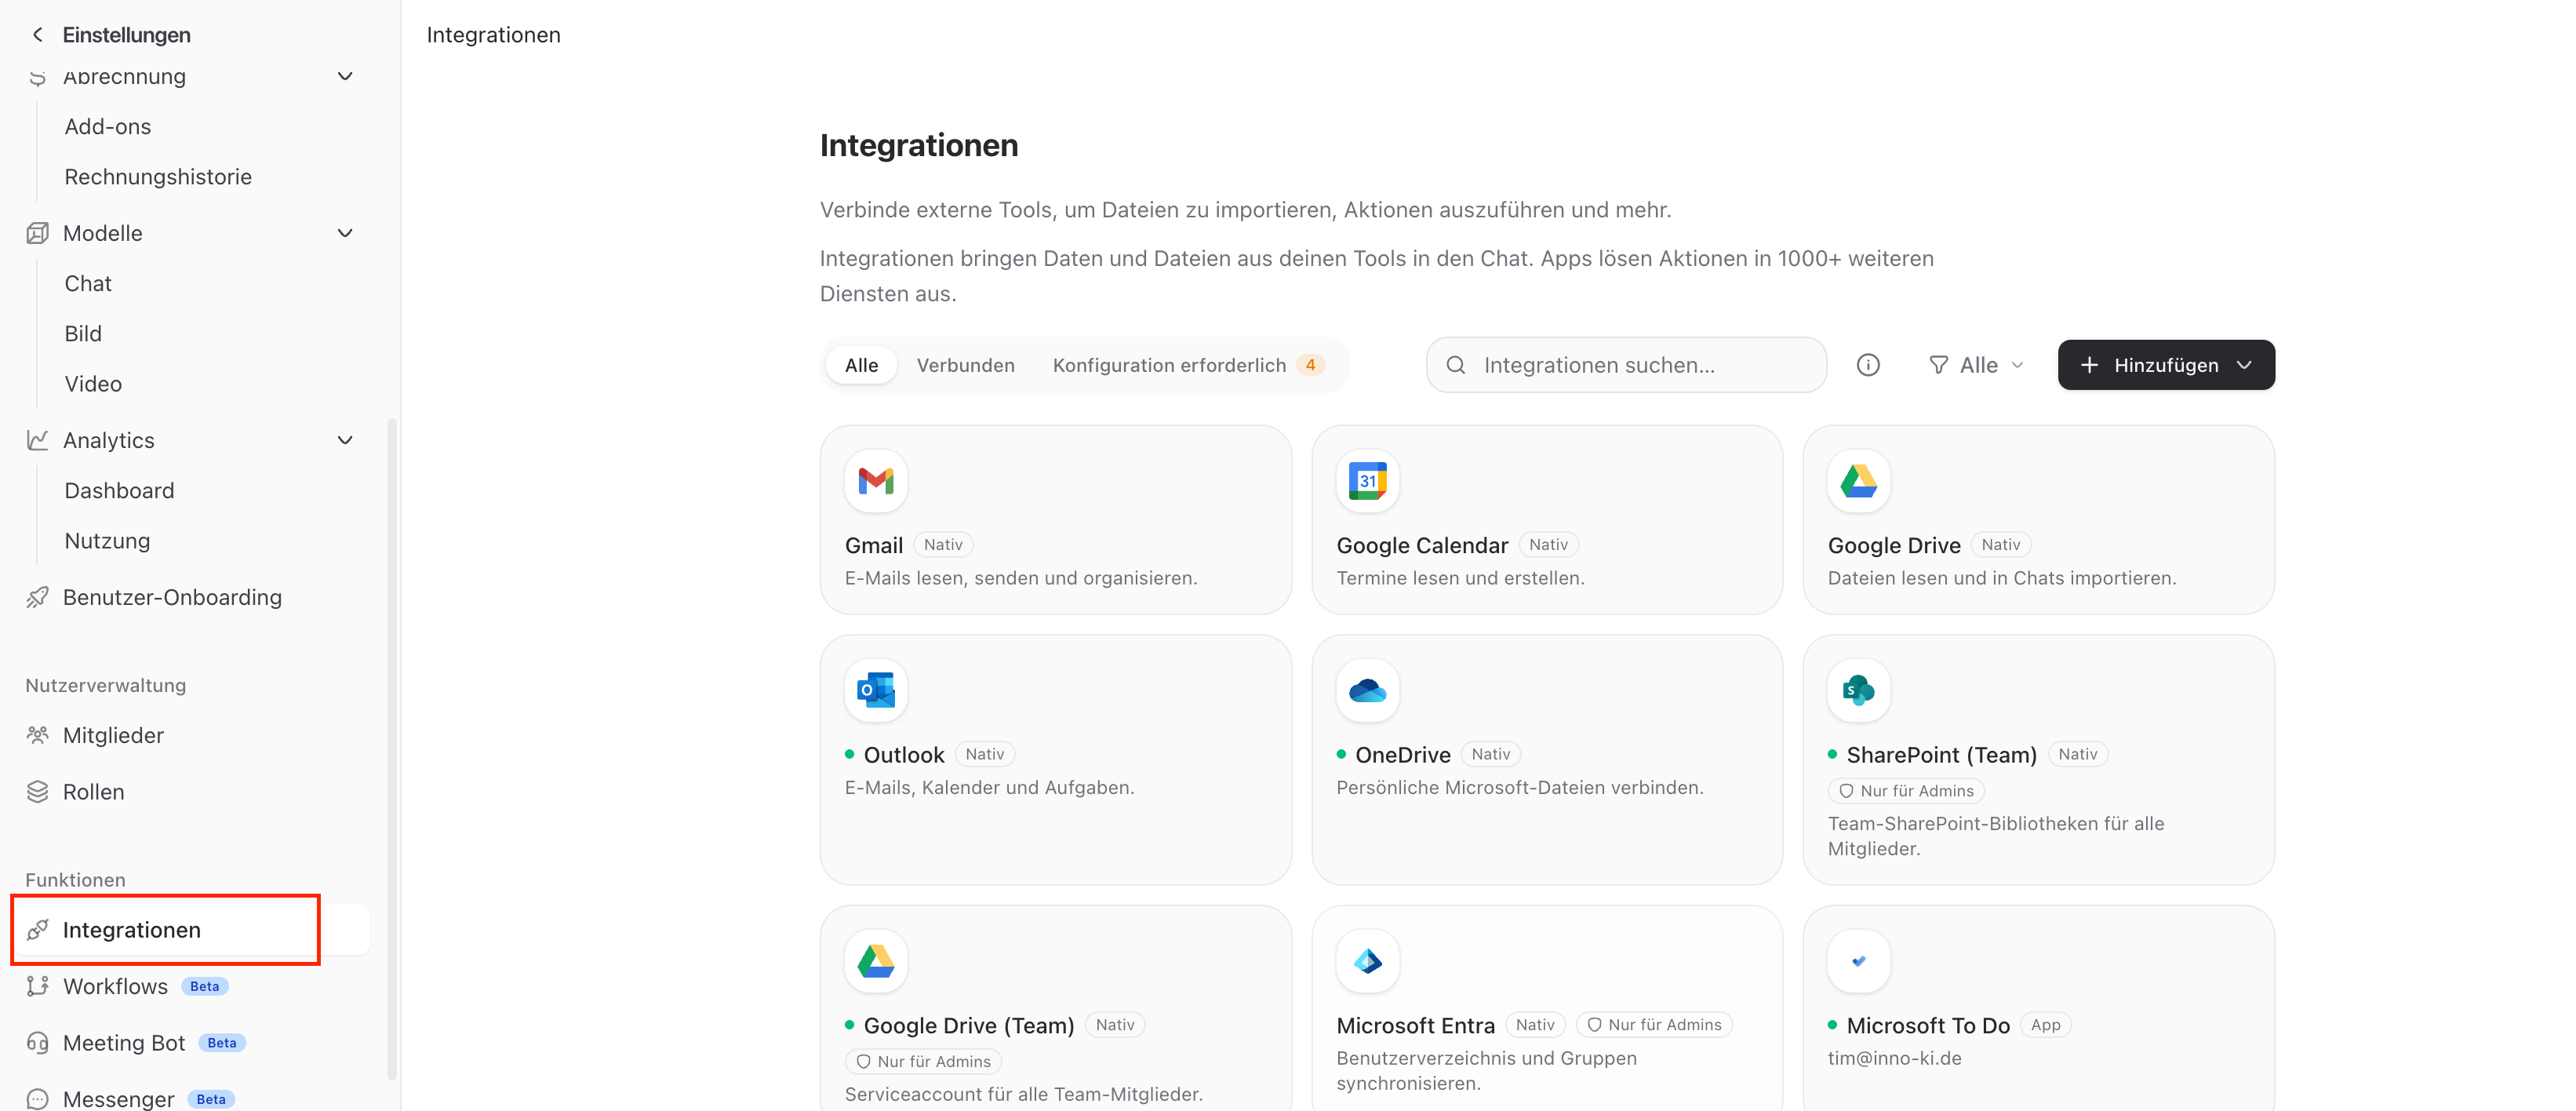2576x1111 pixels.
Task: Open the Nutzung page
Action: pos(107,541)
